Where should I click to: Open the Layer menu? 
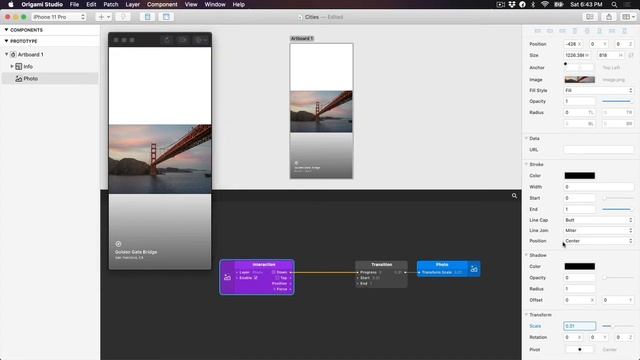pyautogui.click(x=133, y=4)
